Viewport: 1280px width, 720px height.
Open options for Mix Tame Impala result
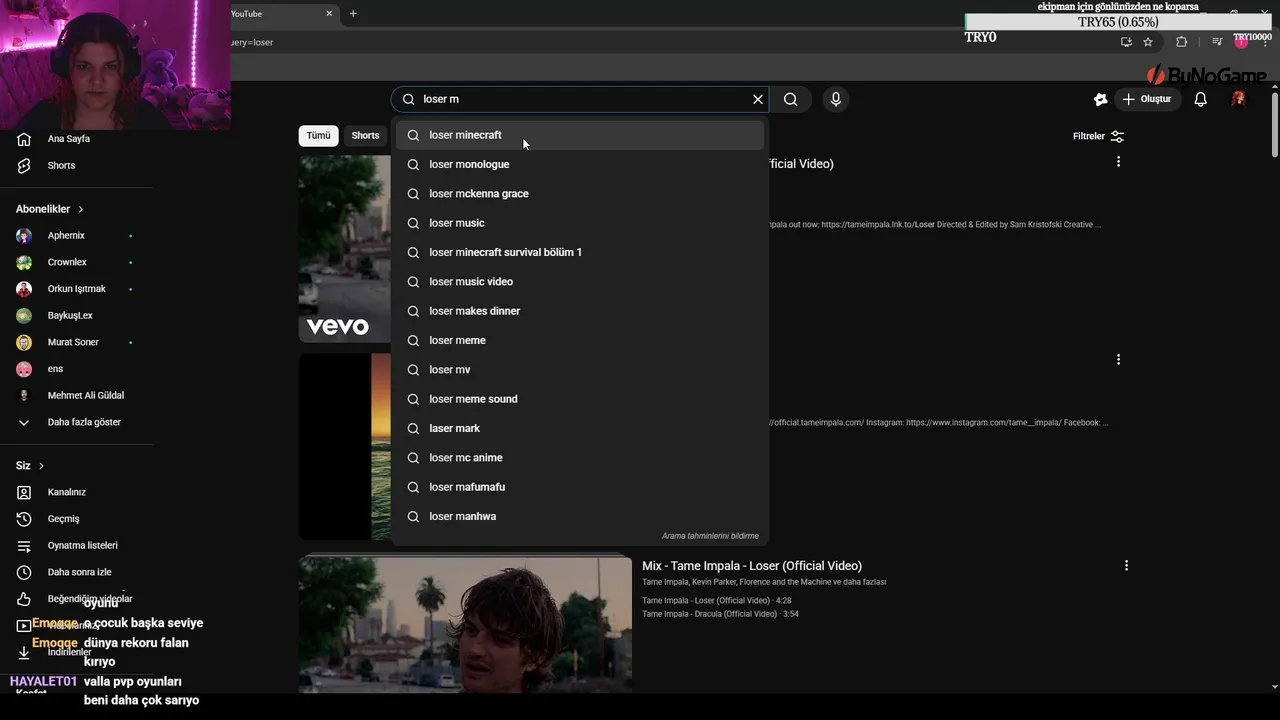point(1126,566)
